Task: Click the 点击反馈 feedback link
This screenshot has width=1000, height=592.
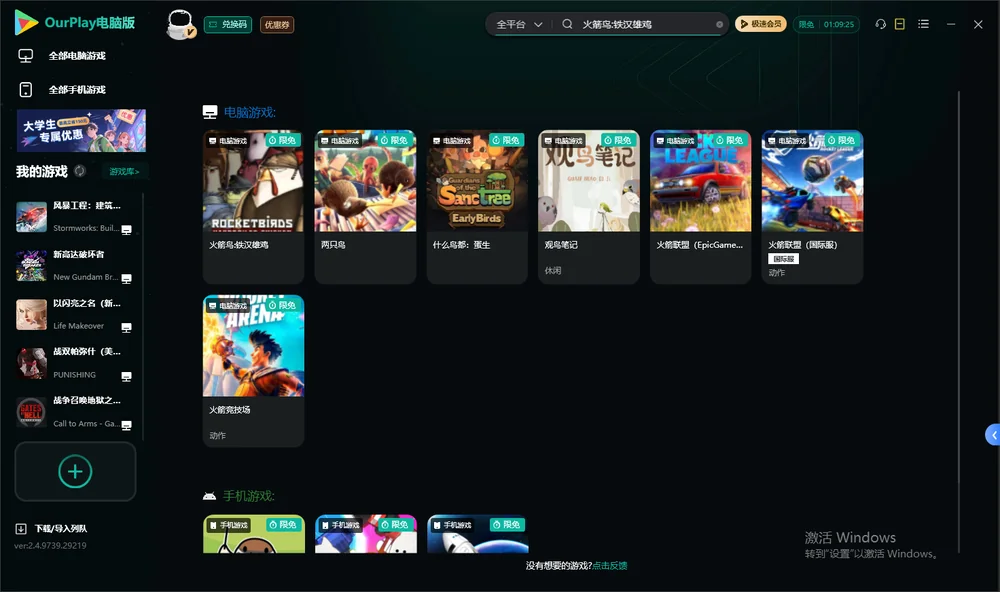Action: pyautogui.click(x=610, y=566)
